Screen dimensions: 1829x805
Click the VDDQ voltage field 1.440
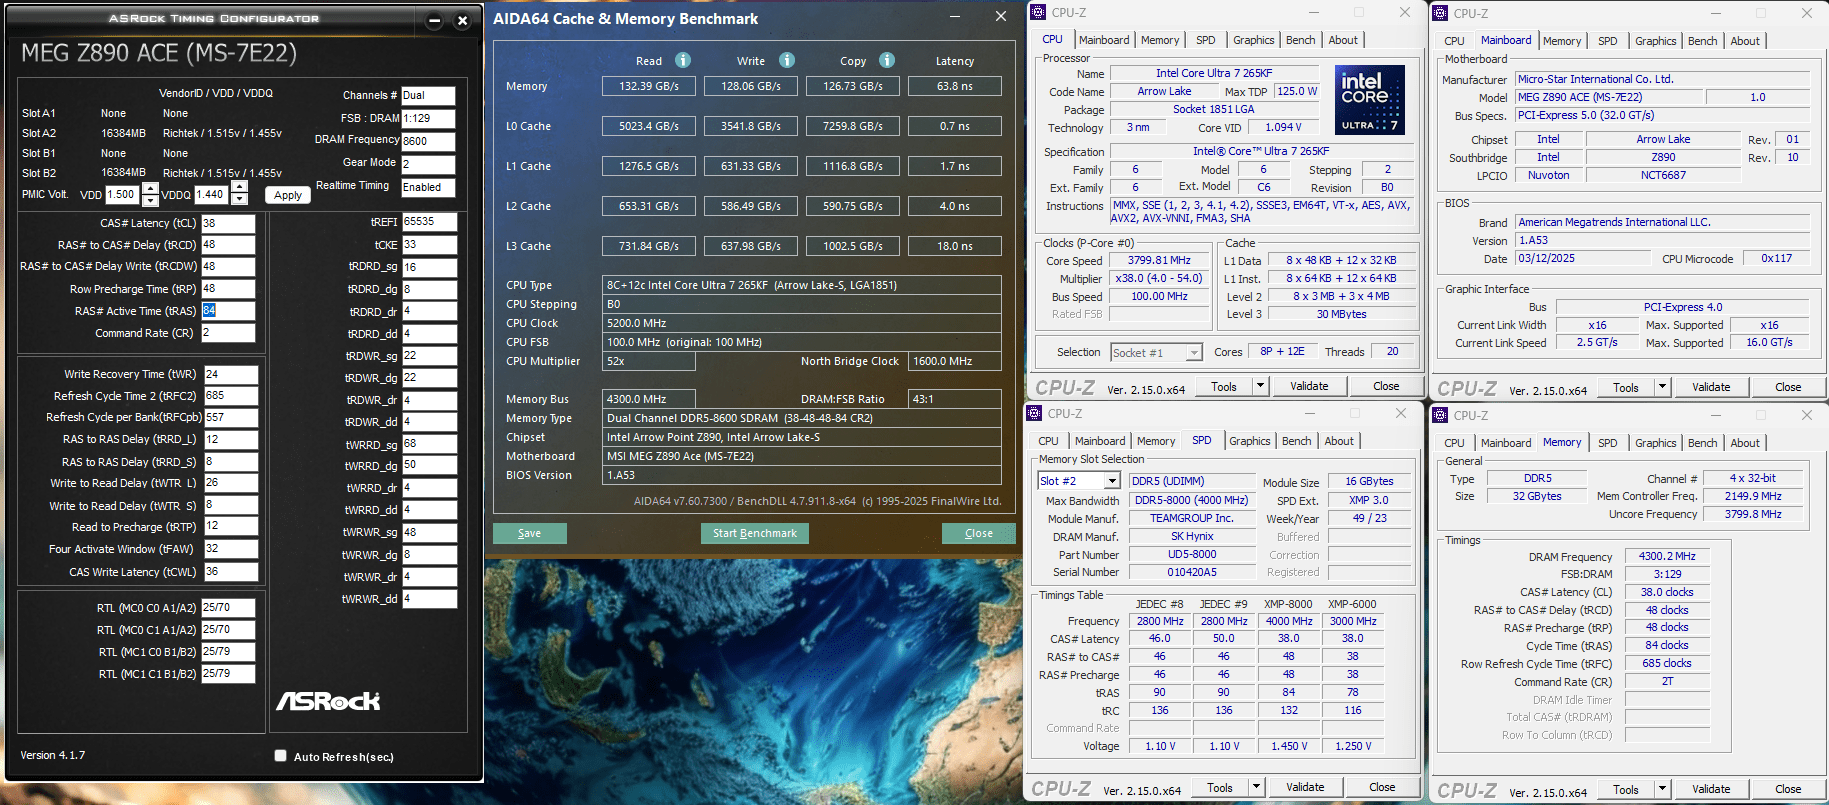[x=213, y=195]
